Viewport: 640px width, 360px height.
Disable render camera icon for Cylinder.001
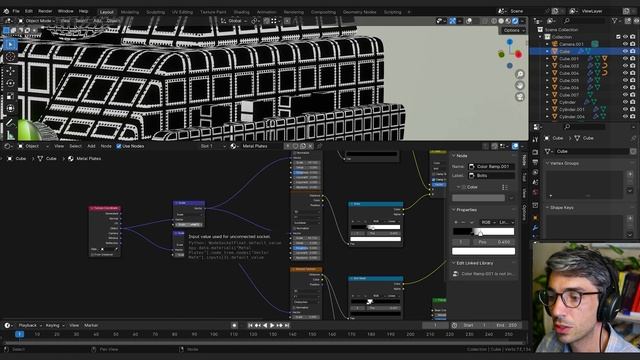click(x=633, y=109)
